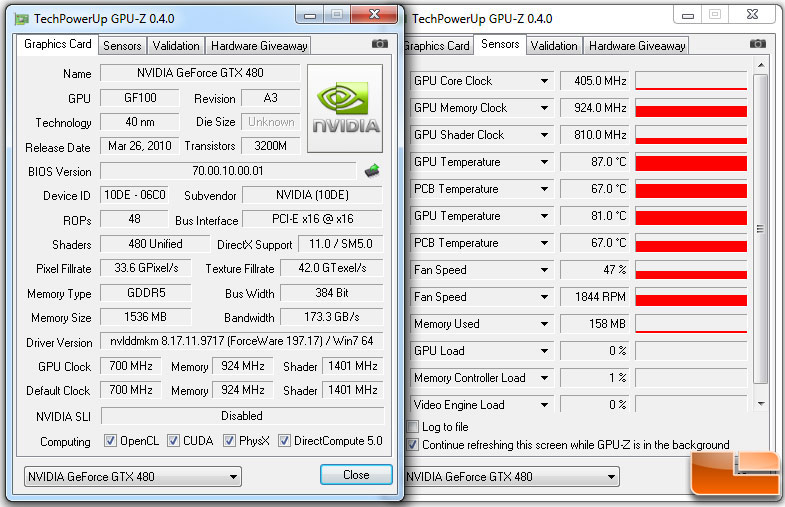Toggle the PhysX checkbox
This screenshot has height=507, width=785.
coord(230,441)
